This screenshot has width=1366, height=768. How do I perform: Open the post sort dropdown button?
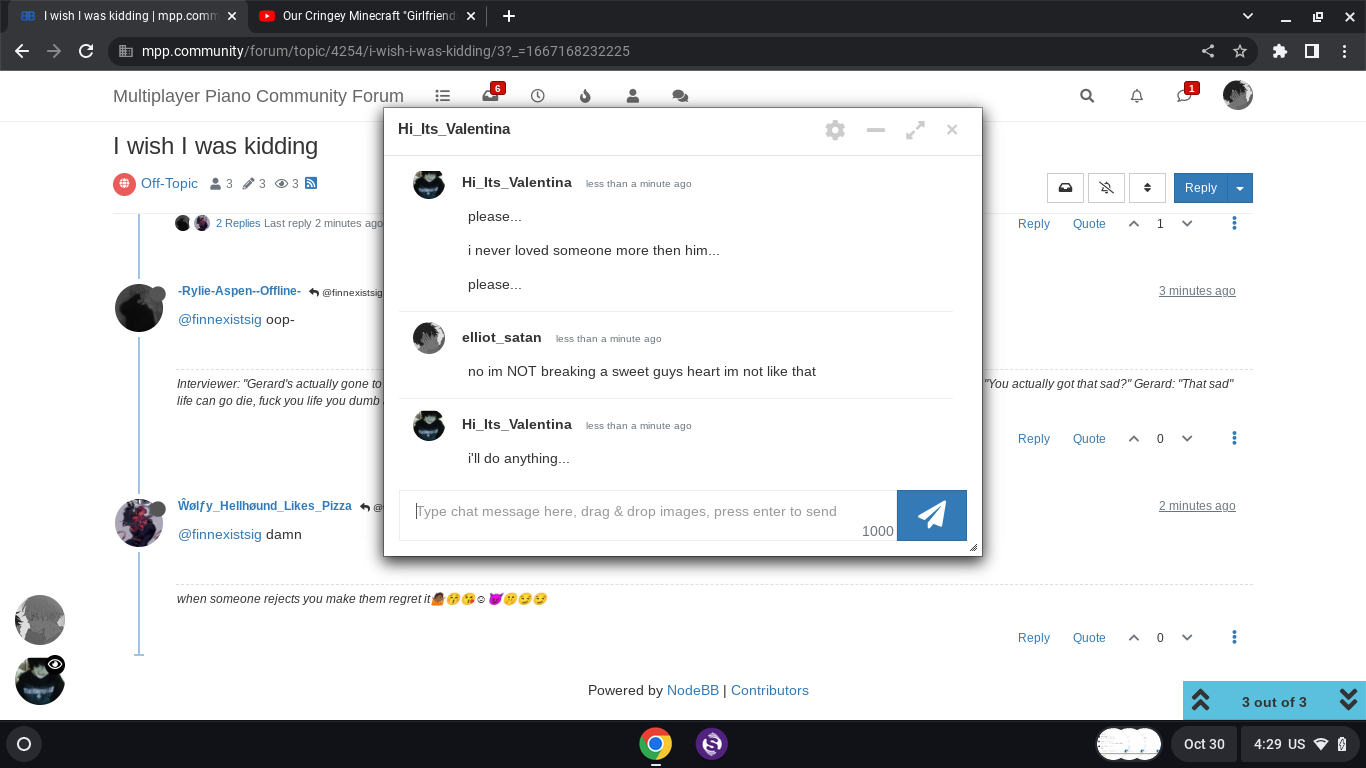click(x=1147, y=188)
